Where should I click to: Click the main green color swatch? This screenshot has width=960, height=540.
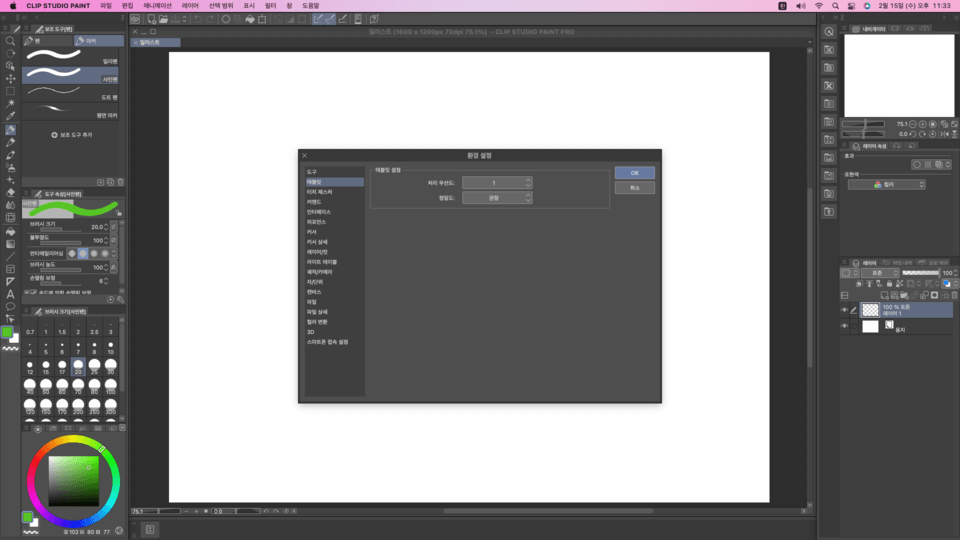(7, 332)
